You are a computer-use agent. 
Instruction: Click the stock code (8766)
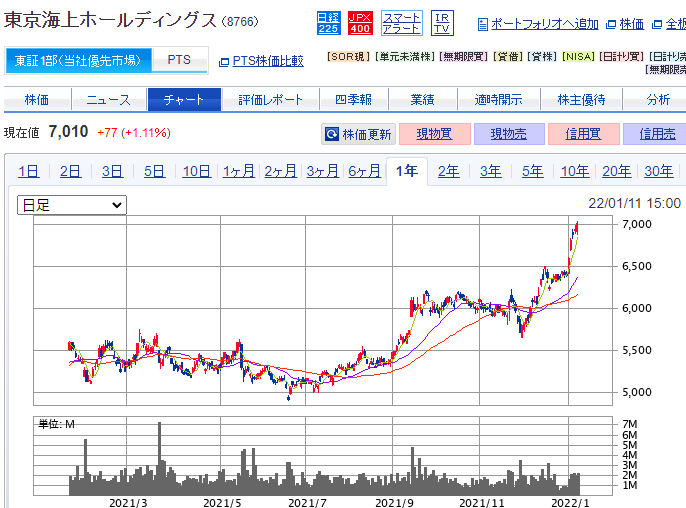coord(240,21)
